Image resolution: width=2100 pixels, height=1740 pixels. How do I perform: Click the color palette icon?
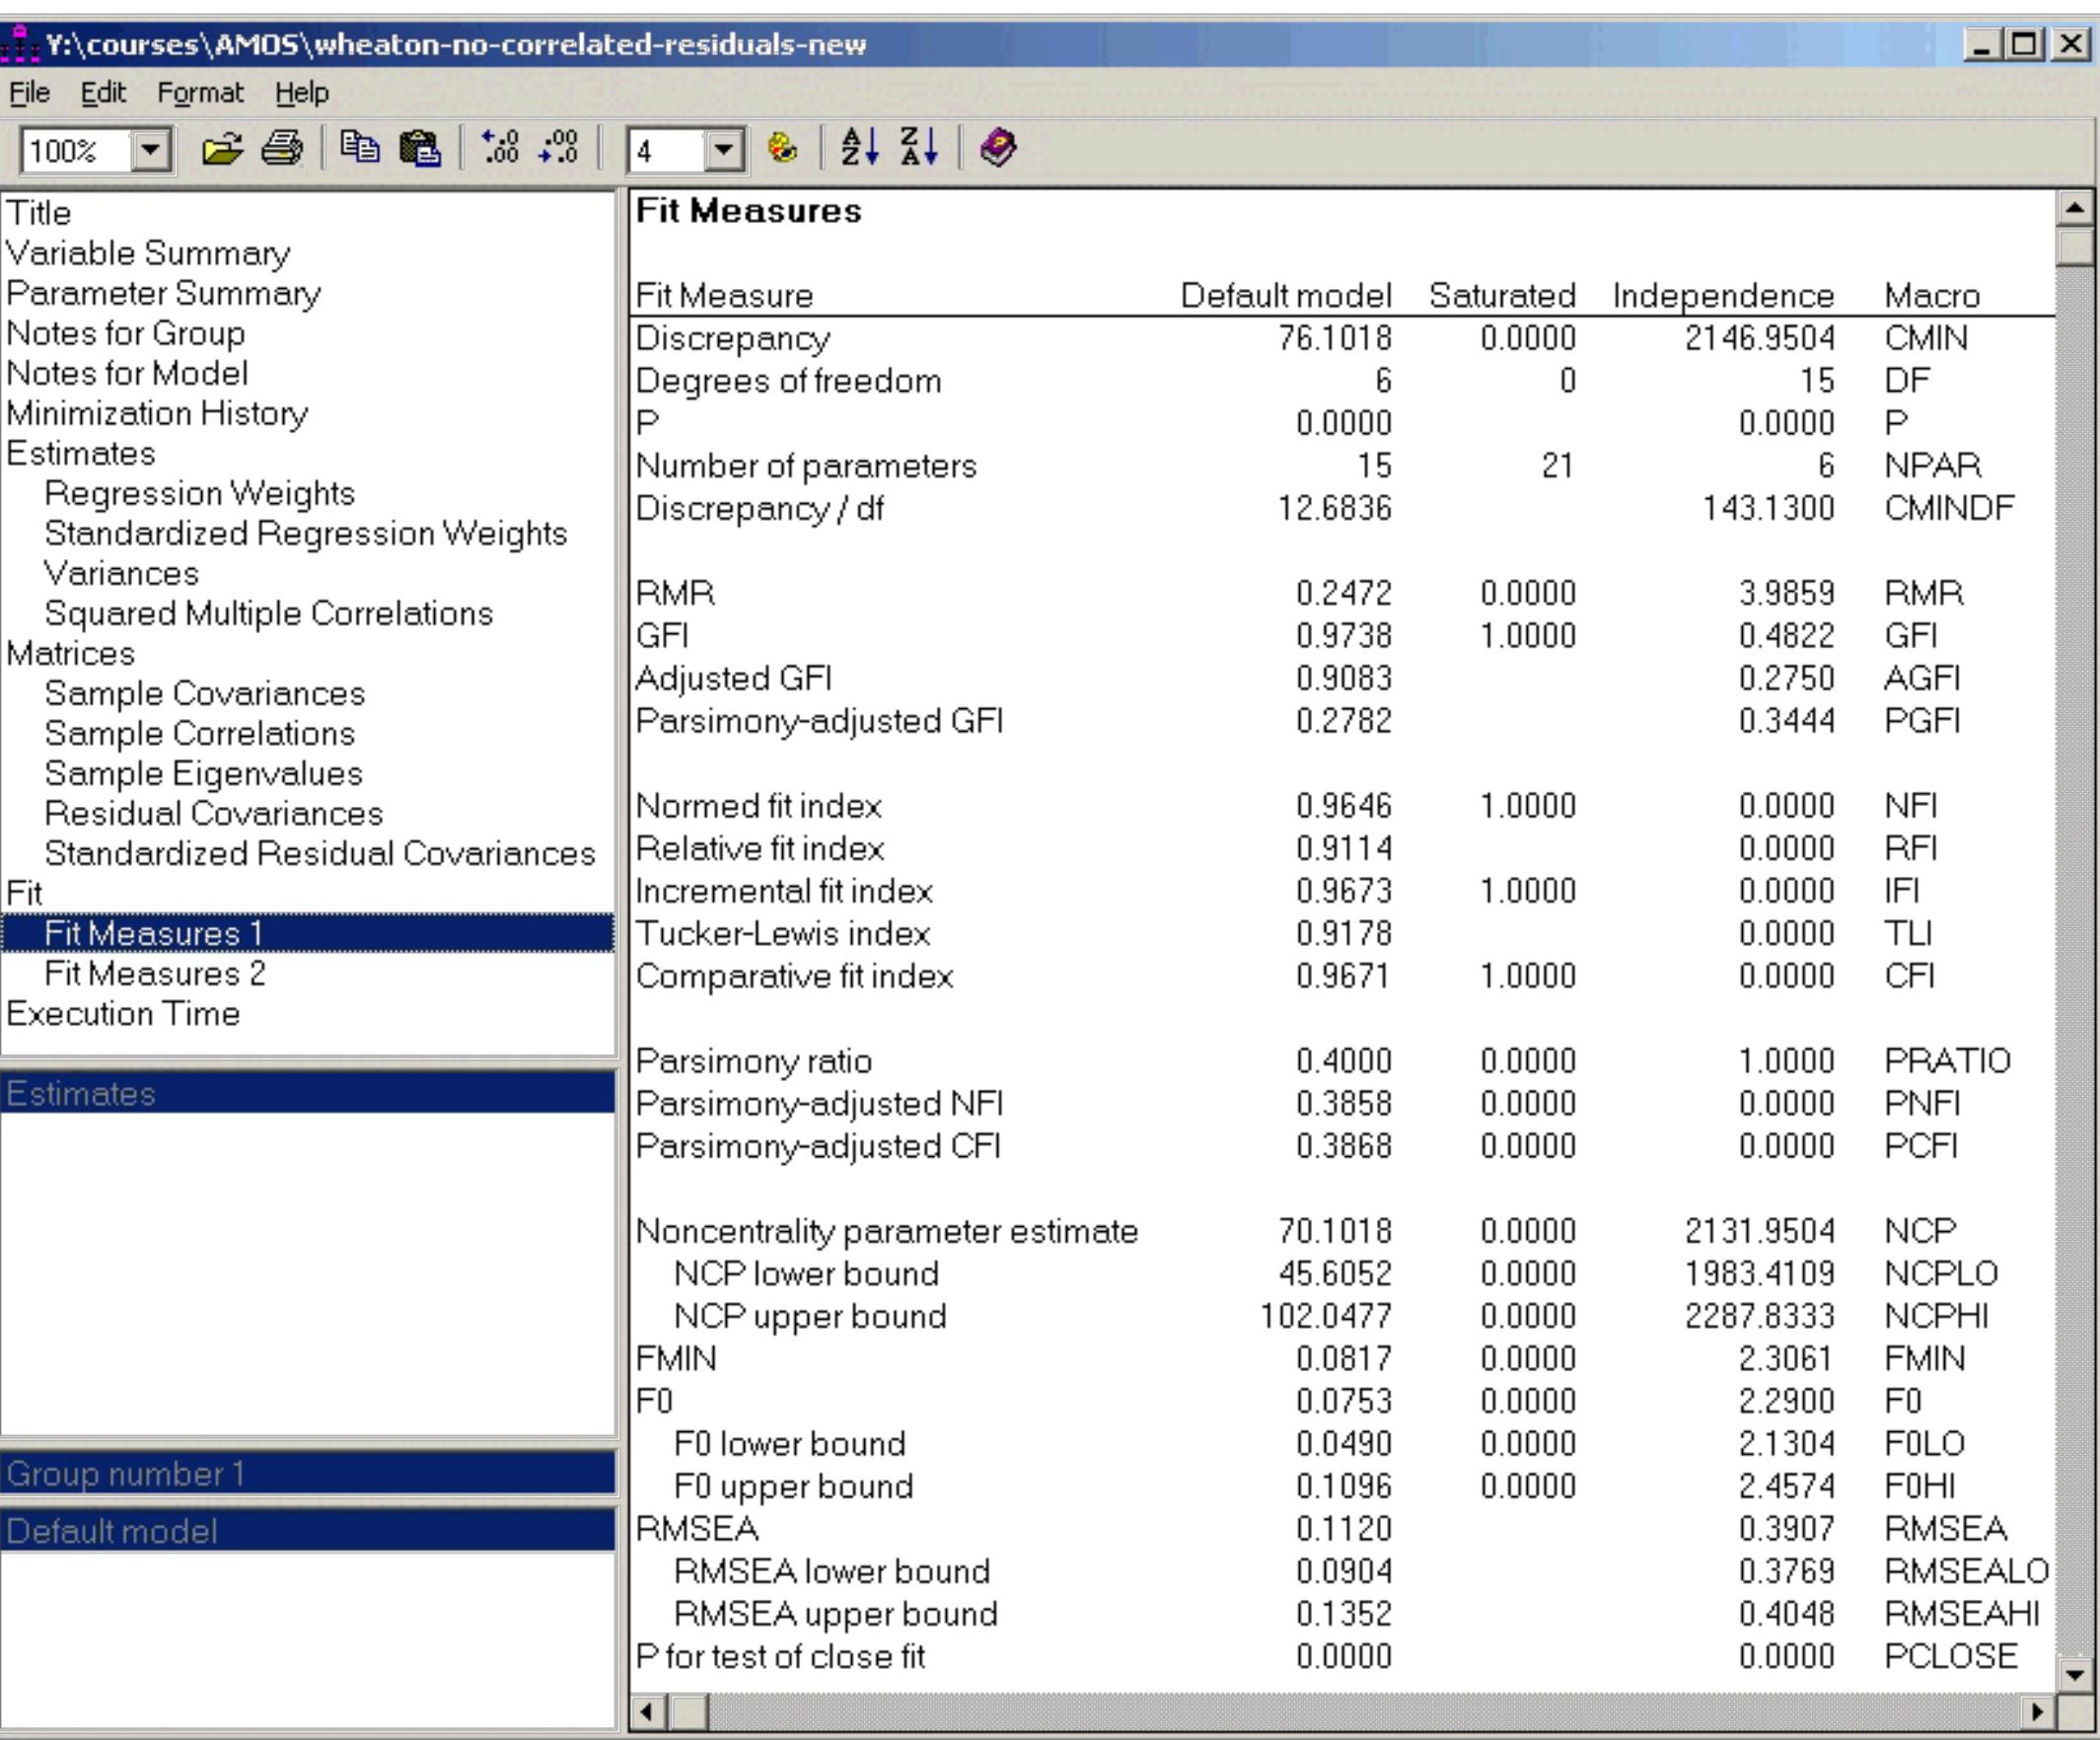[x=782, y=149]
